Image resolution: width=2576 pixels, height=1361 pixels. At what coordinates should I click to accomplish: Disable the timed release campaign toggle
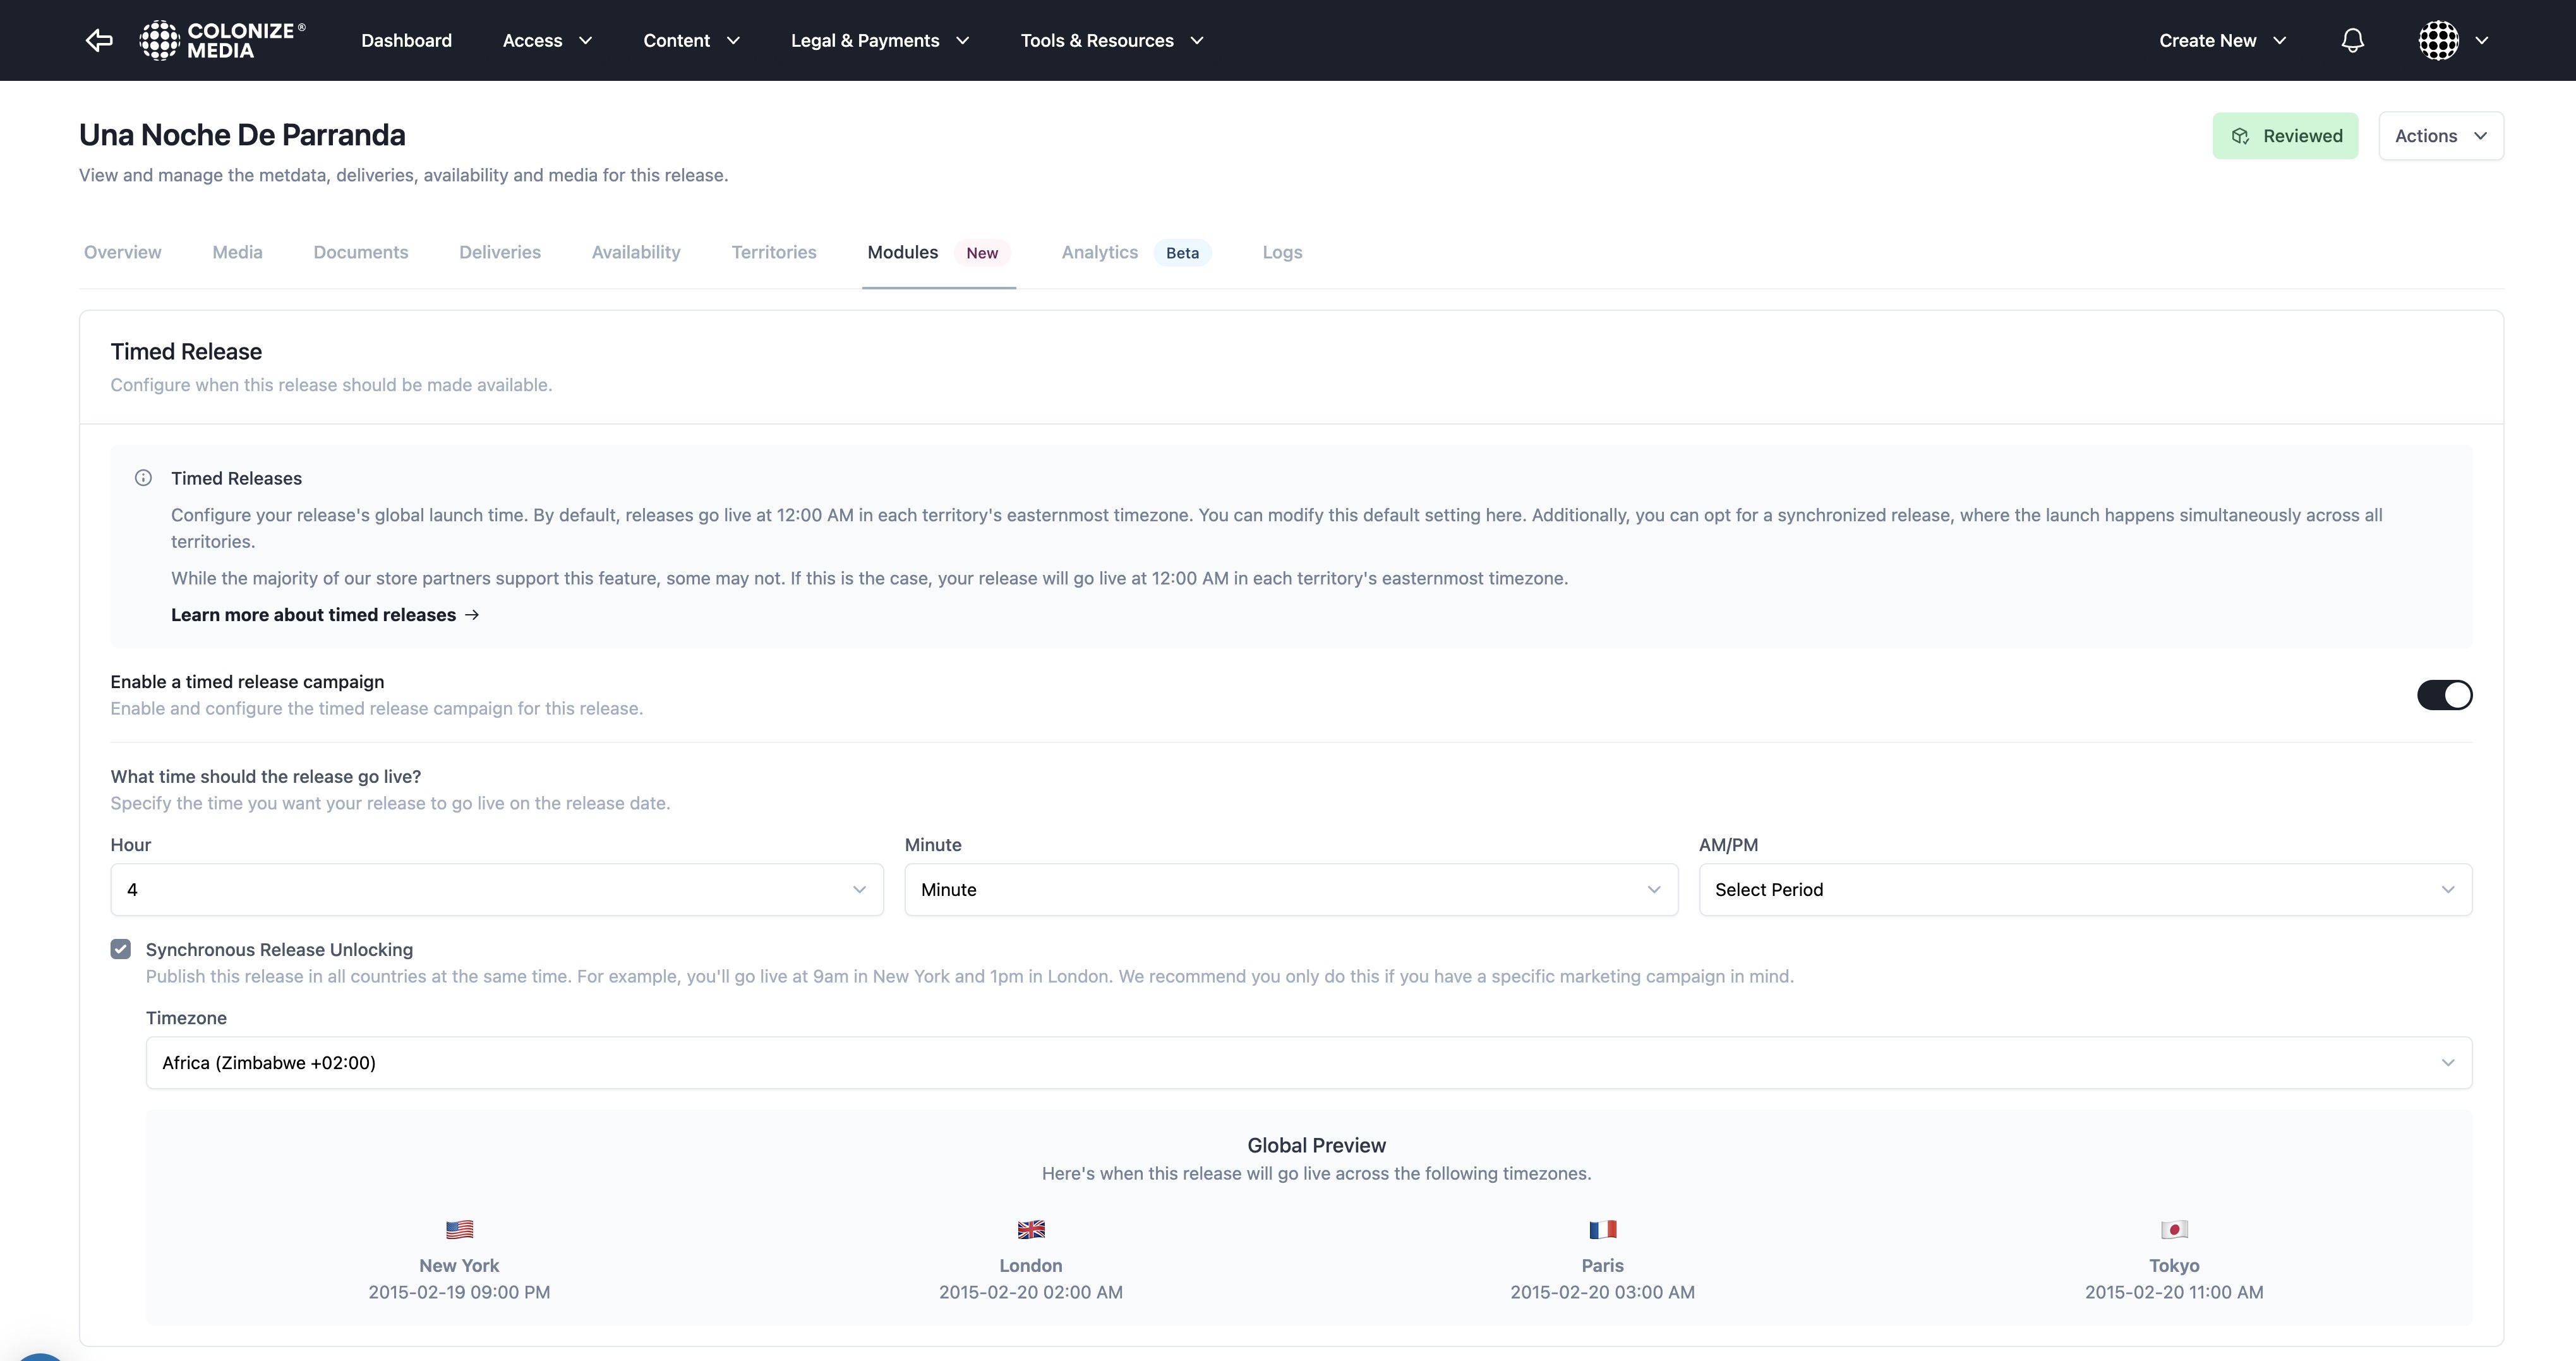[x=2444, y=695]
